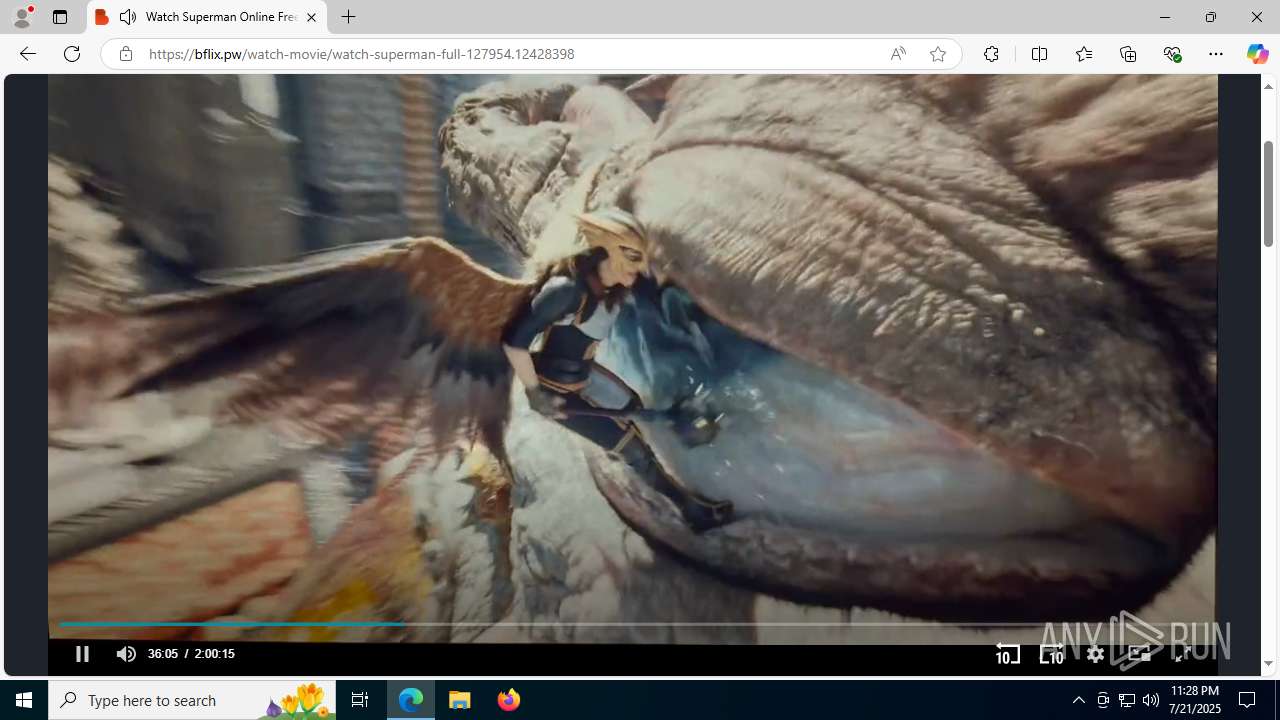Open Browser essentials
This screenshot has width=1280, height=720.
pyautogui.click(x=1172, y=54)
